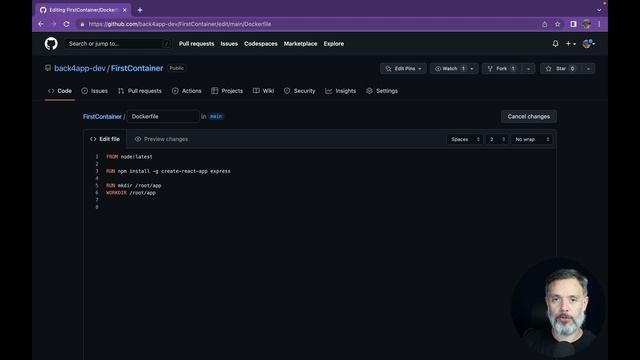This screenshot has height=360, width=640.
Task: Click the browser back arrow
Action: click(x=41, y=24)
